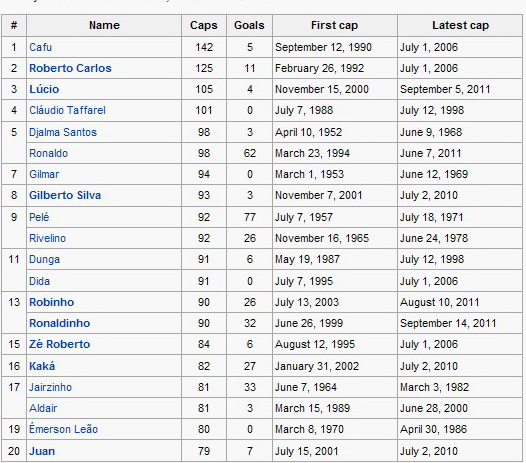This screenshot has height=463, width=526.
Task: Open the Aldair link
Action: 43,408
